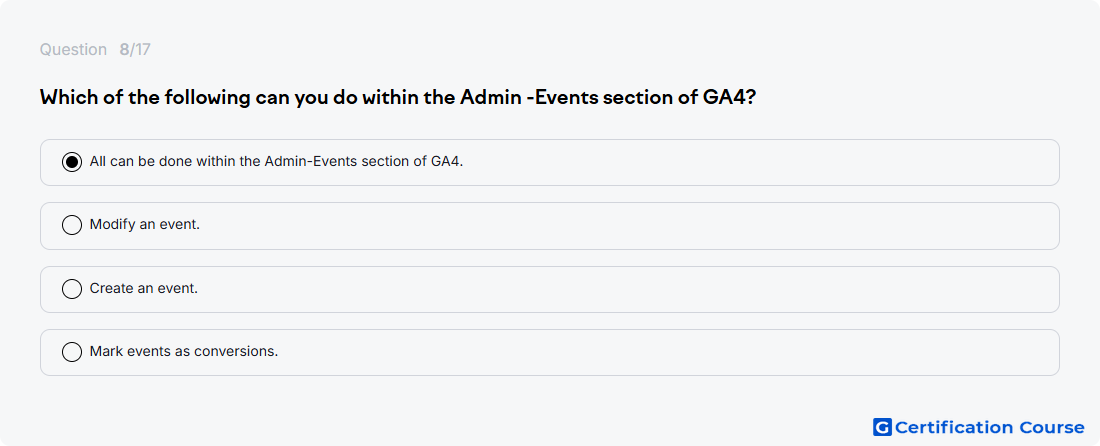Screen dimensions: 1100x446
Task: Choose the first answer option card
Action: click(x=549, y=162)
